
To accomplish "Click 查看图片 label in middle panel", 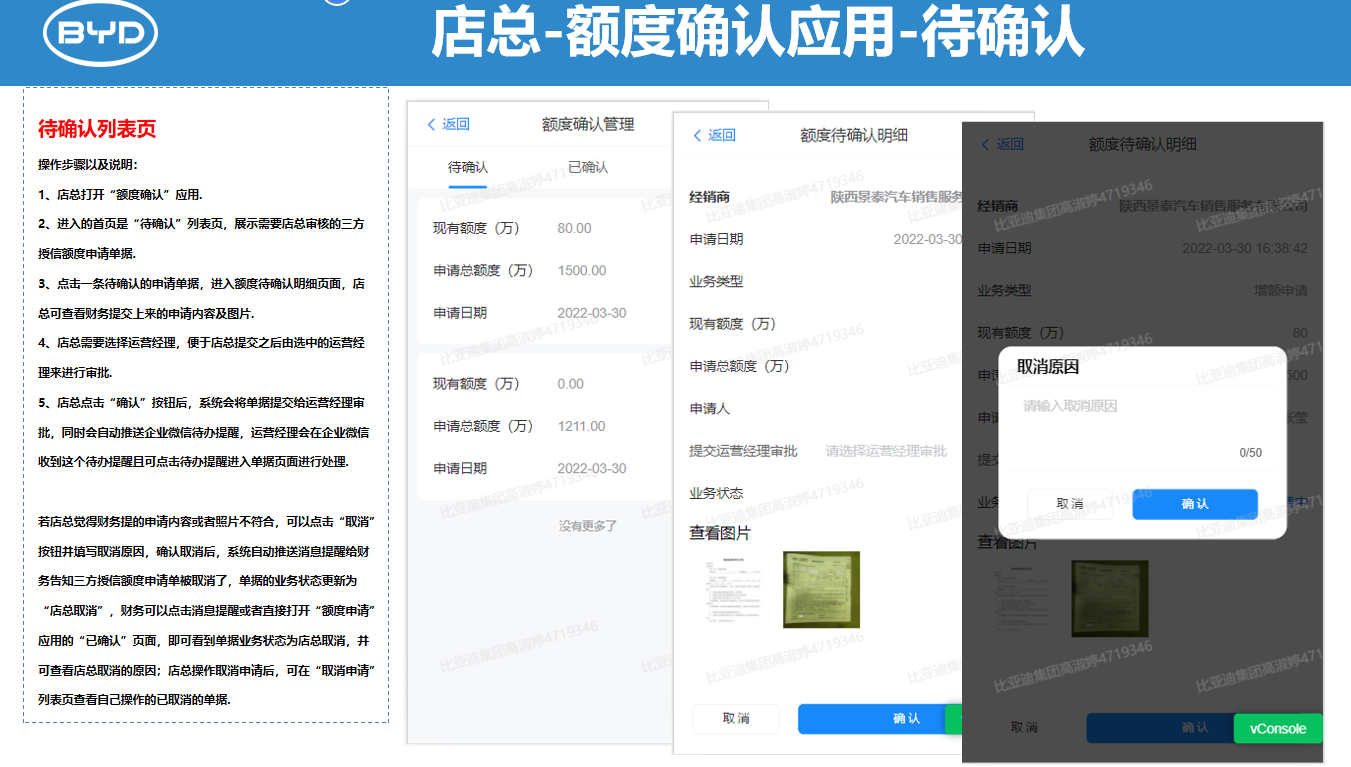I will point(720,533).
